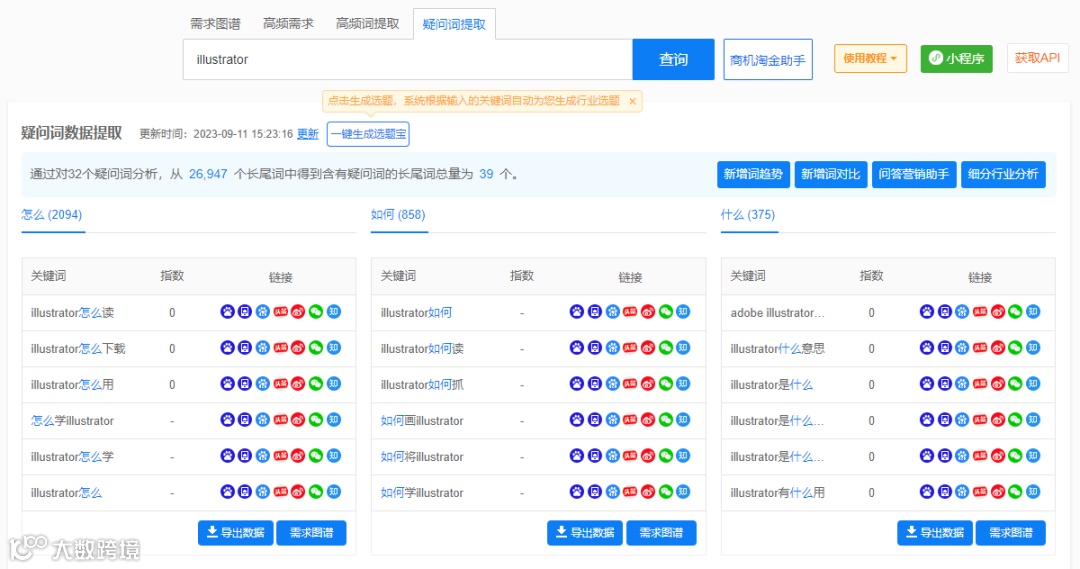Click 需求图谱 button under 如何 table
The image size is (1080, 569).
coord(661,532)
